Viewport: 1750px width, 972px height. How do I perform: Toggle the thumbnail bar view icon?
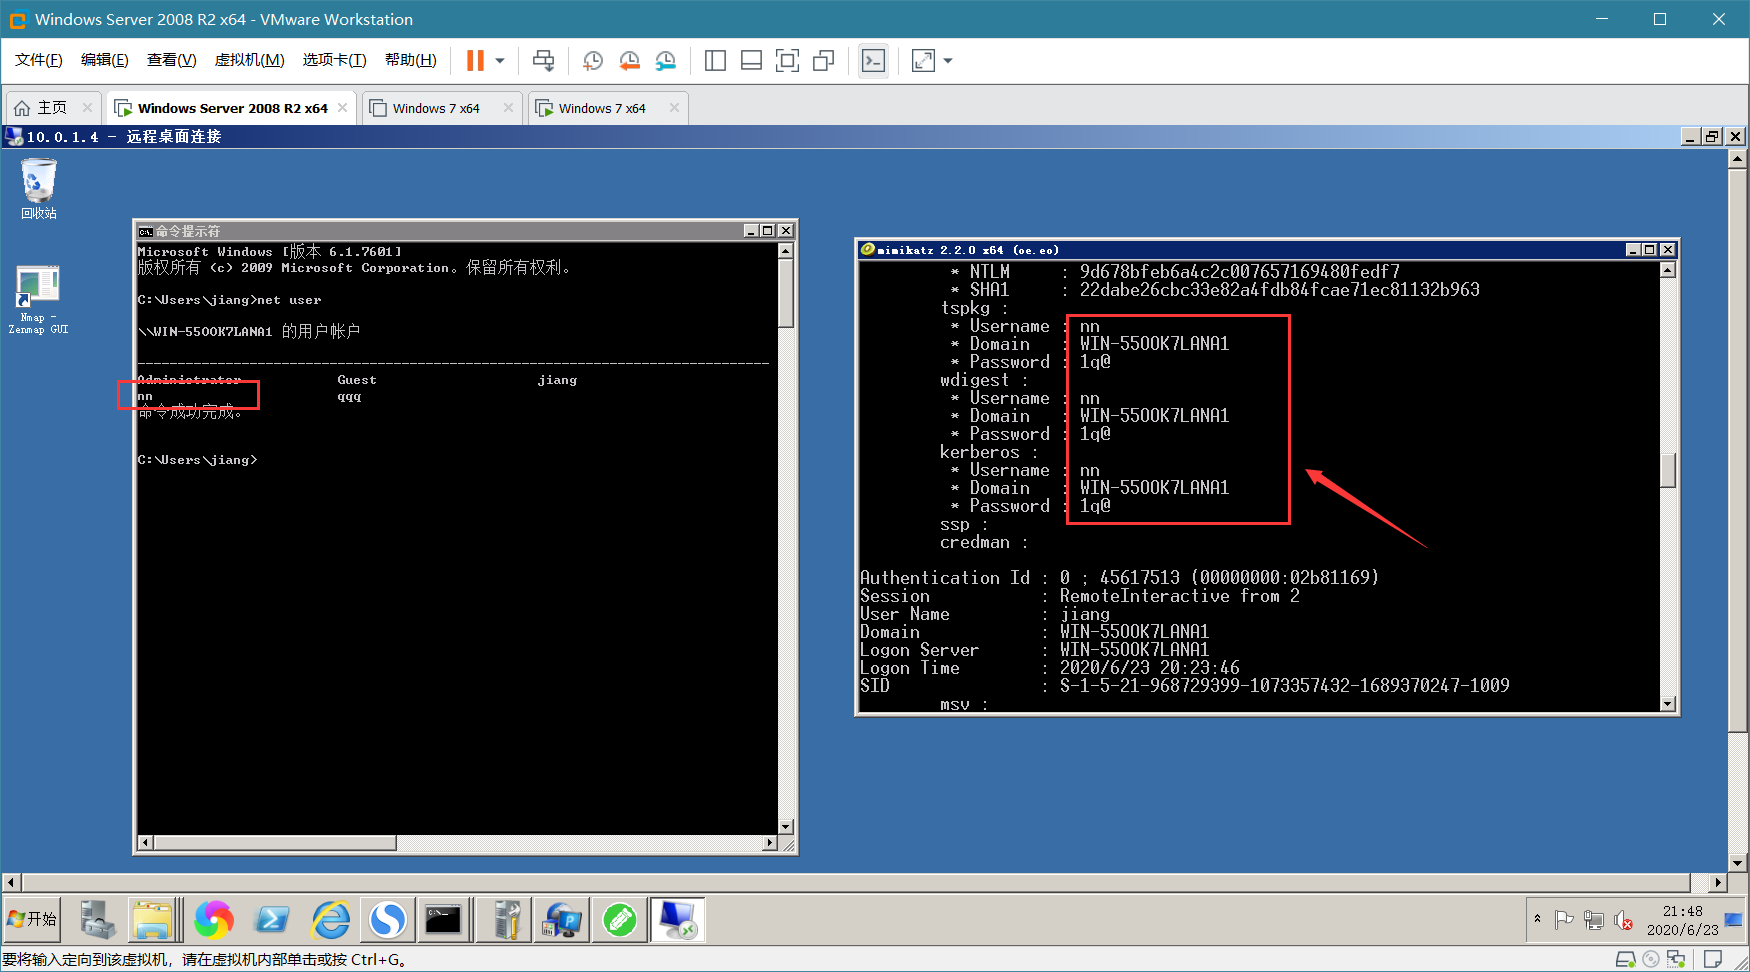click(751, 61)
